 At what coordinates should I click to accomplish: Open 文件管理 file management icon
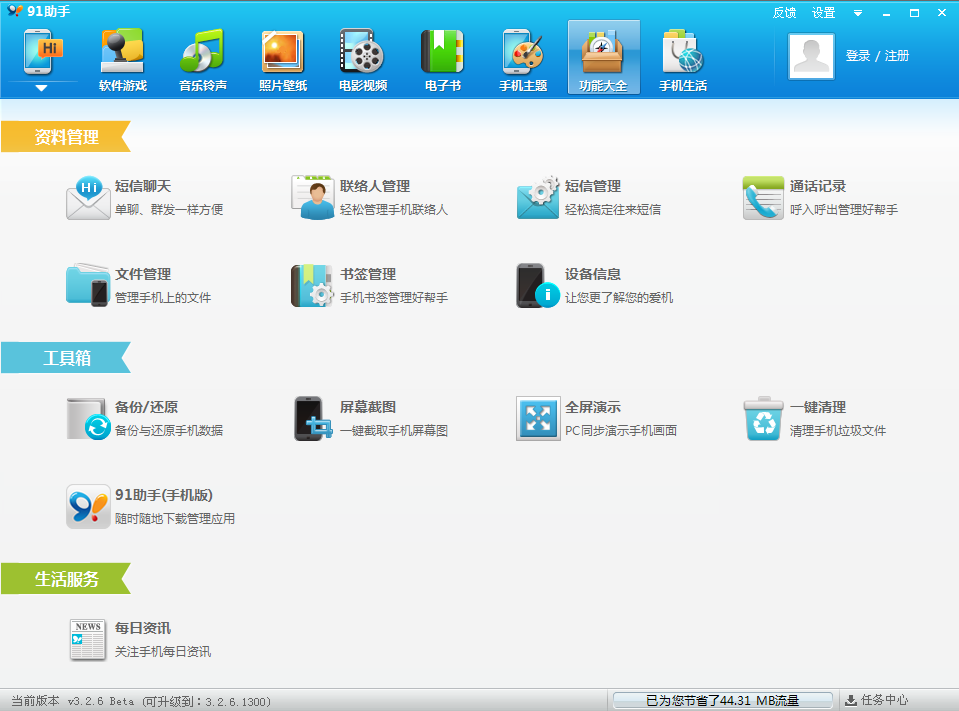point(88,286)
